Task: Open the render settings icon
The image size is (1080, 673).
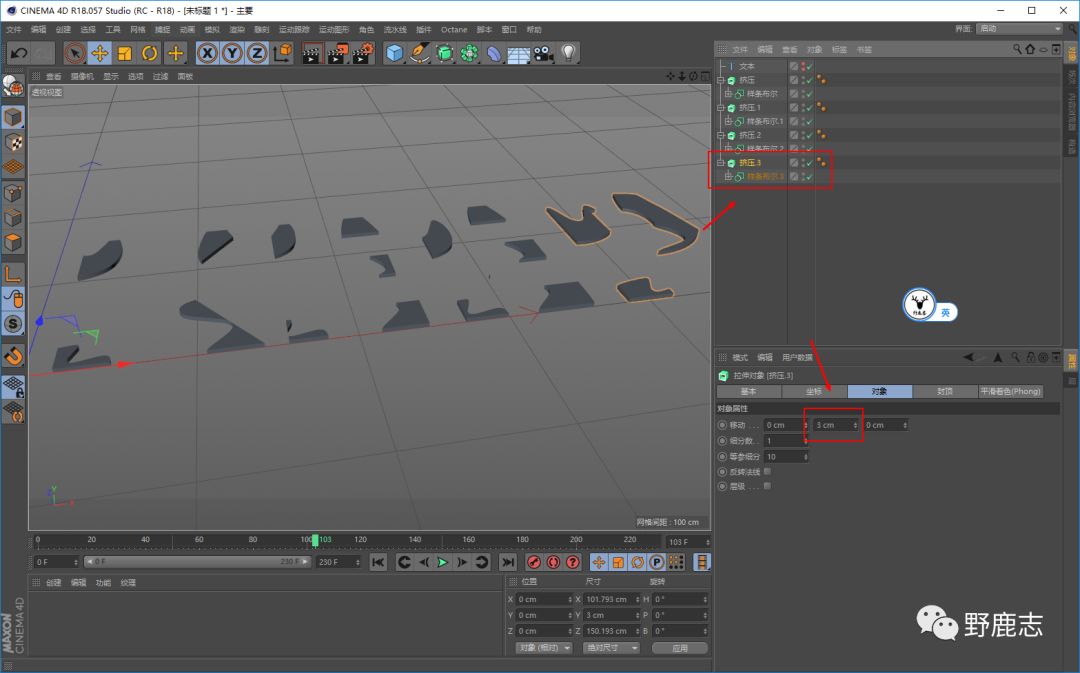Action: pyautogui.click(x=362, y=53)
